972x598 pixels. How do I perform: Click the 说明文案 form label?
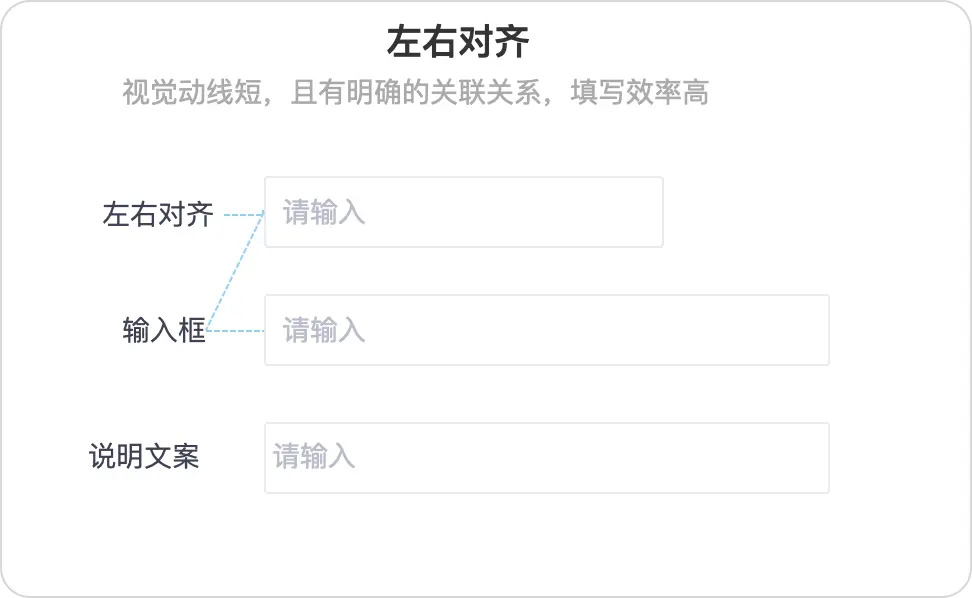tap(144, 456)
